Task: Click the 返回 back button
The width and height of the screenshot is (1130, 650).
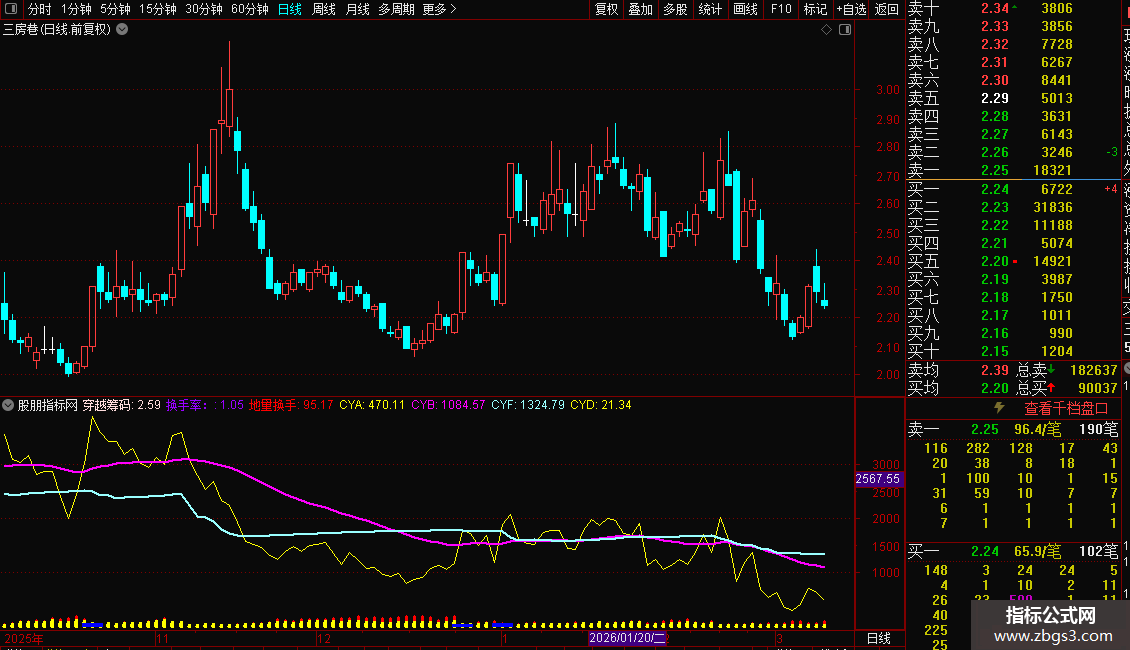Action: tap(886, 9)
